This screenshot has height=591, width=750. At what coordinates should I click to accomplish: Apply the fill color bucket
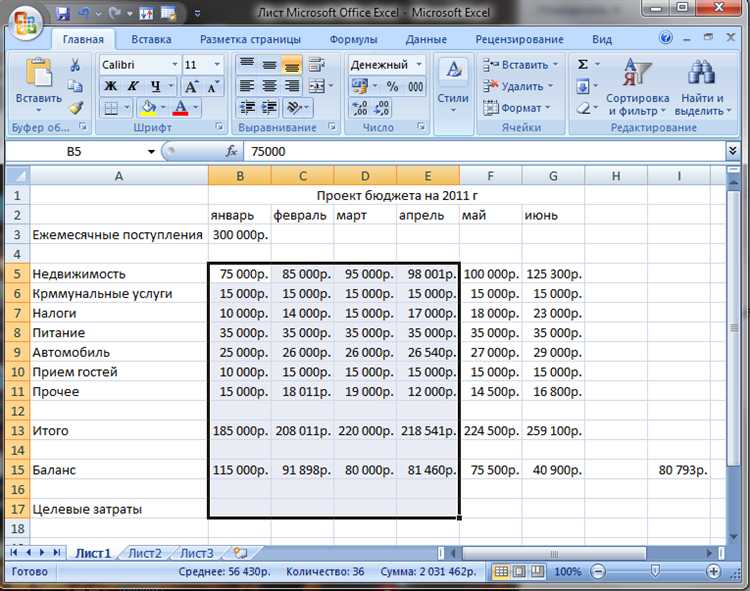click(x=149, y=108)
